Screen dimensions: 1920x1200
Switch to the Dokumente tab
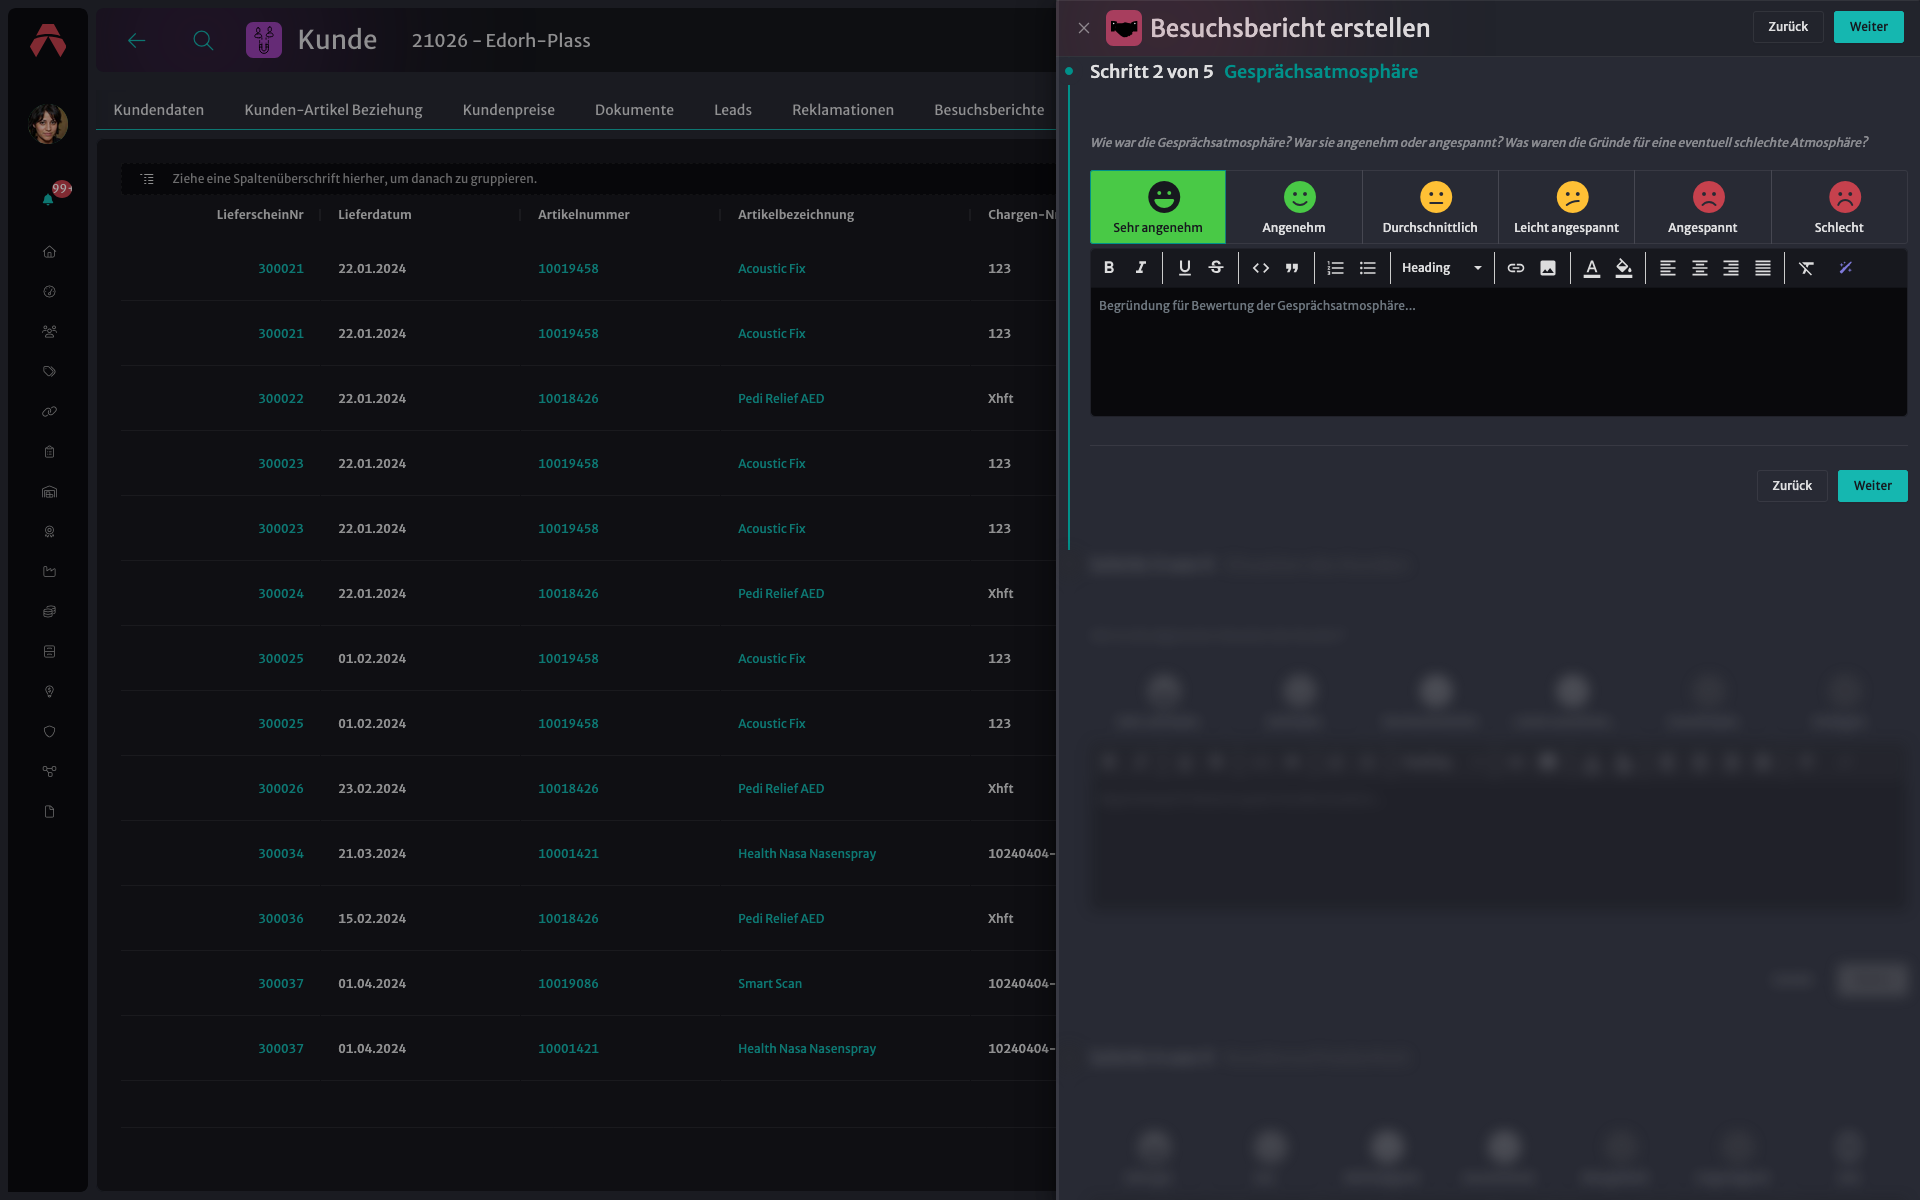[634, 110]
